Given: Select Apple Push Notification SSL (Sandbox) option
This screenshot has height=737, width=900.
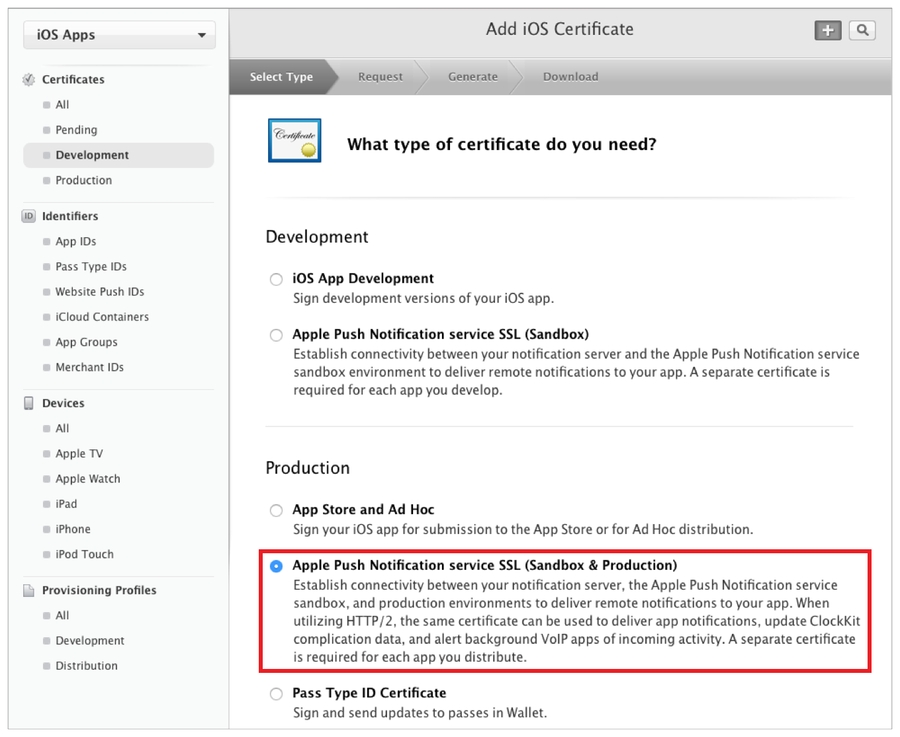Looking at the screenshot, I should tap(276, 336).
